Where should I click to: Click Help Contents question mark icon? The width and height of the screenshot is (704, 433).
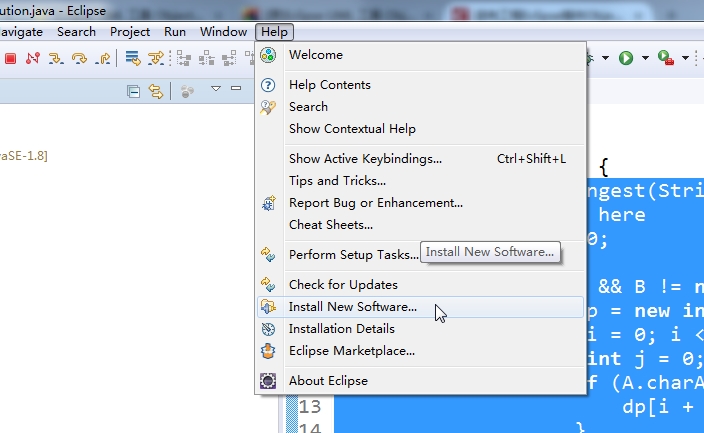[268, 85]
